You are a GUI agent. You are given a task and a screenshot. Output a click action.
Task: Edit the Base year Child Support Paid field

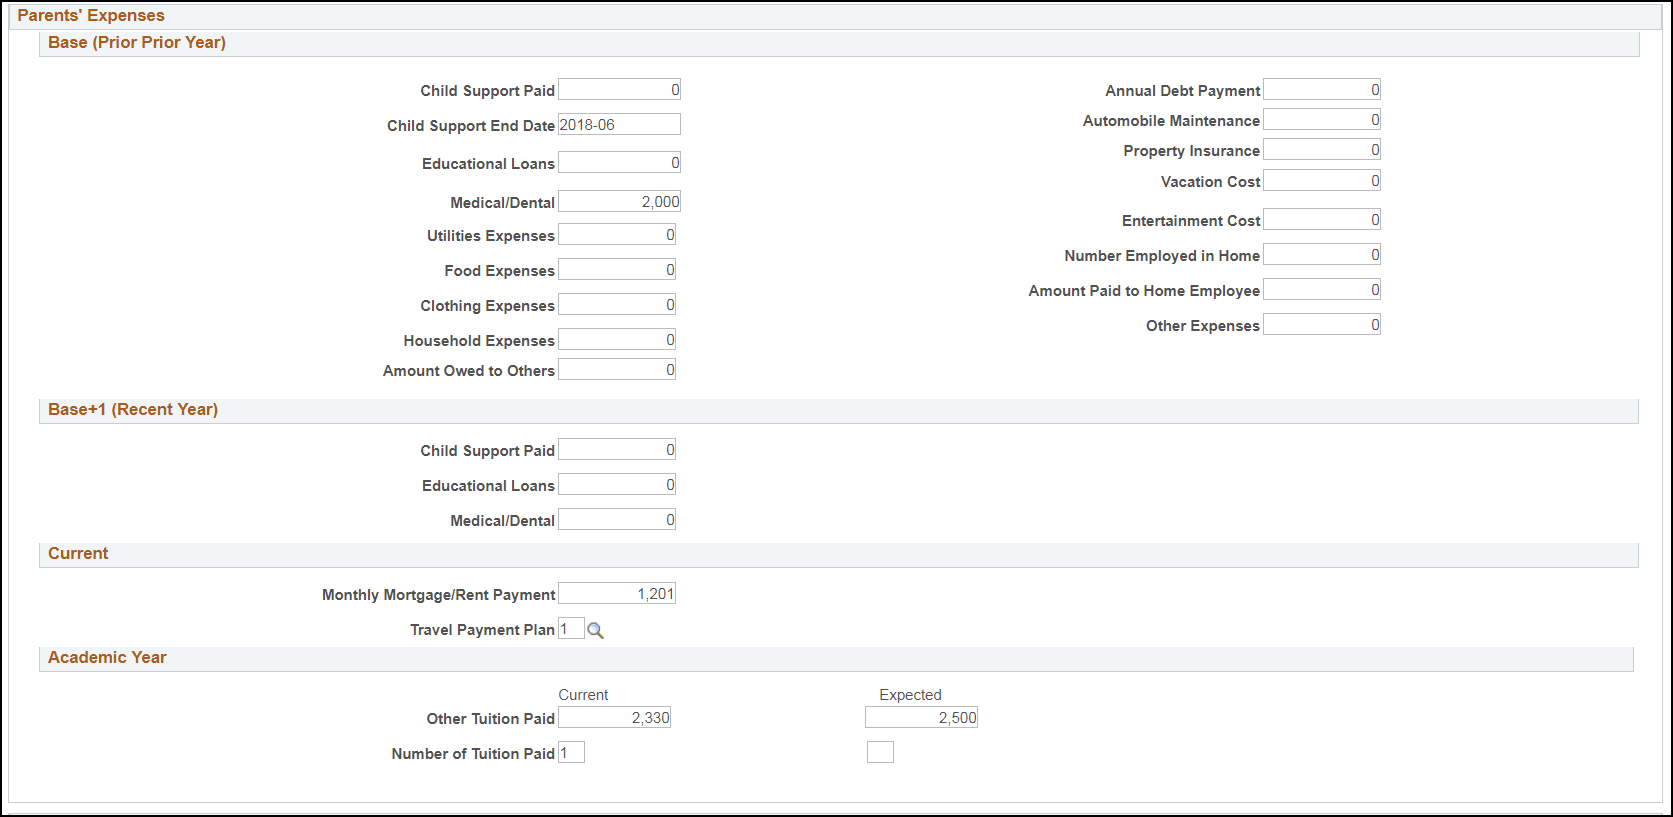pyautogui.click(x=619, y=90)
